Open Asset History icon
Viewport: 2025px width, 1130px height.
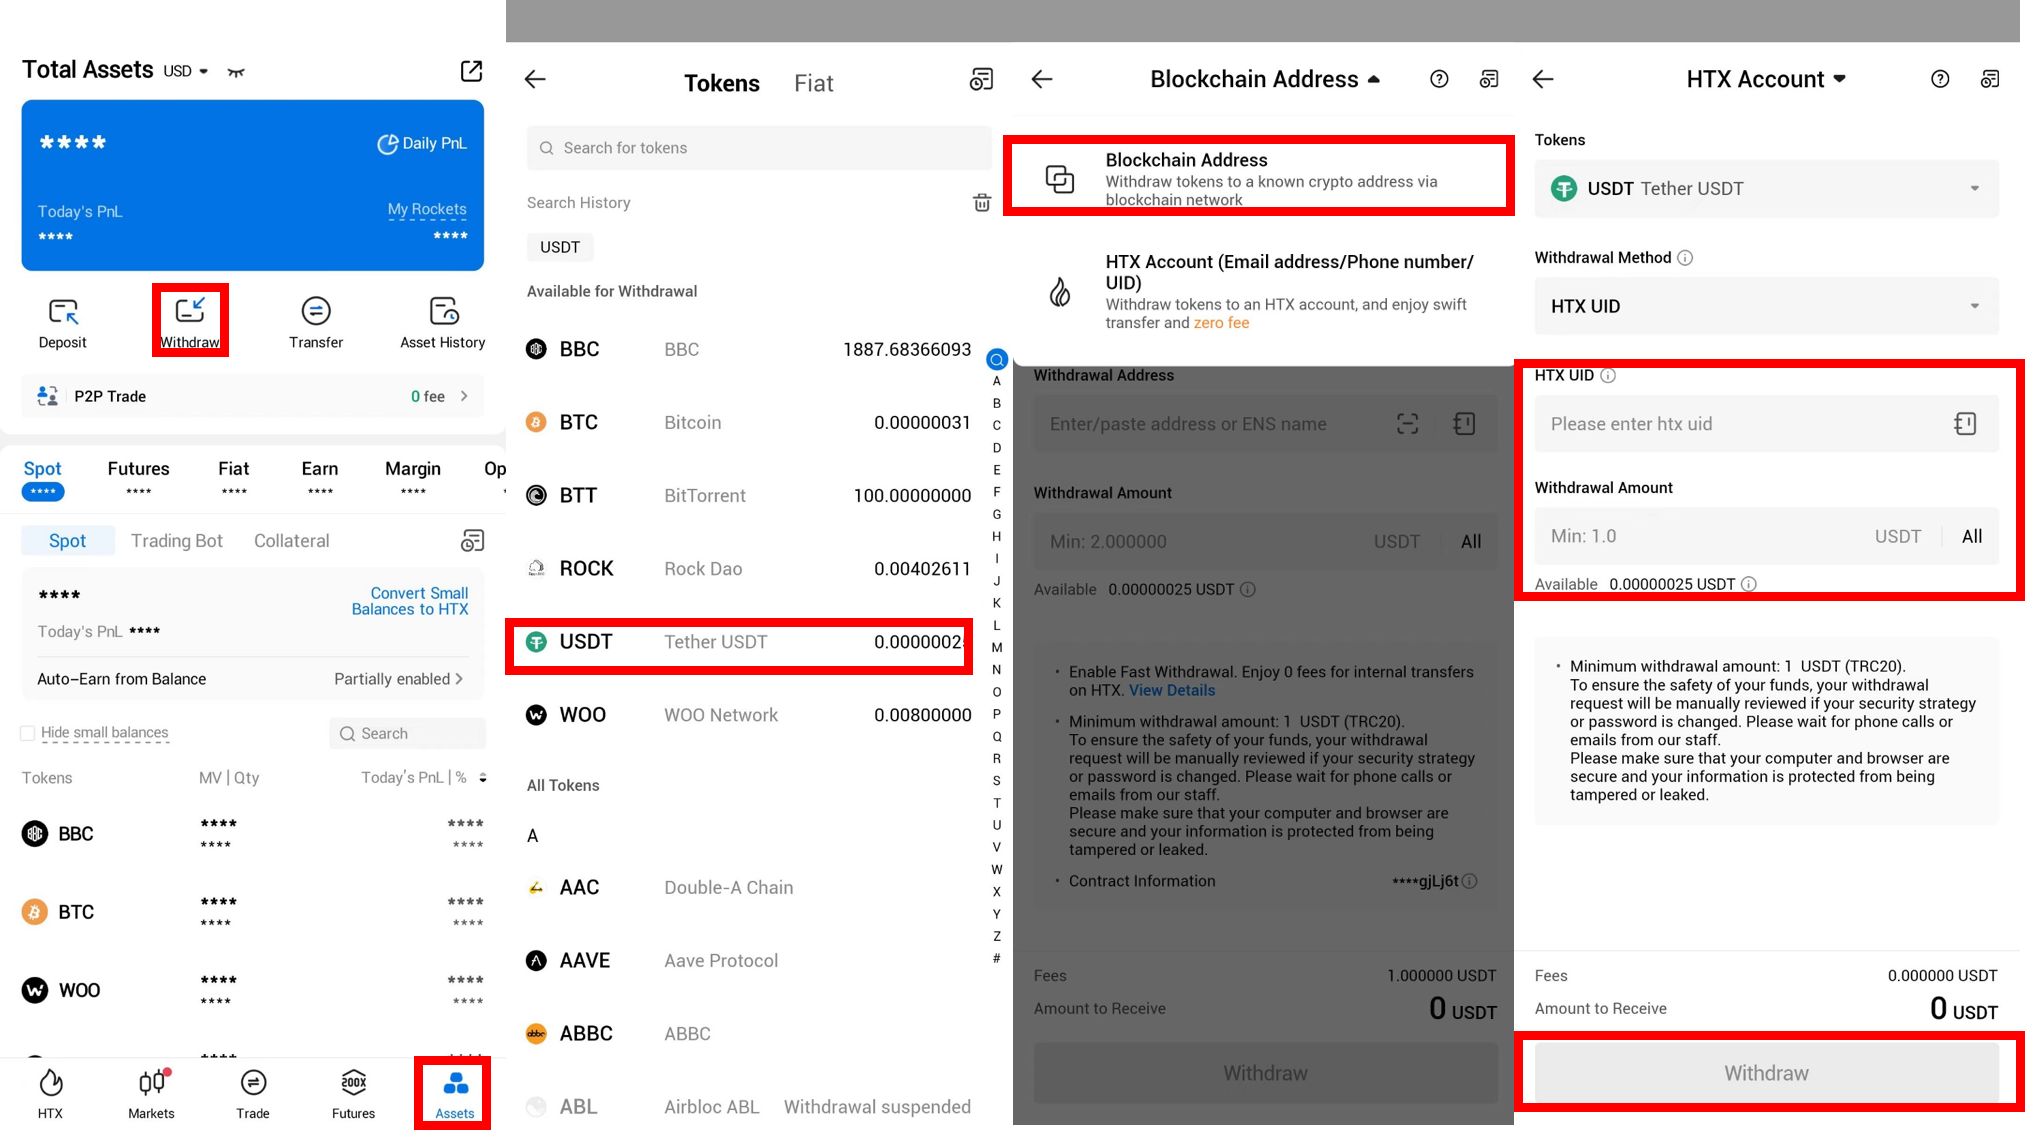pos(443,312)
